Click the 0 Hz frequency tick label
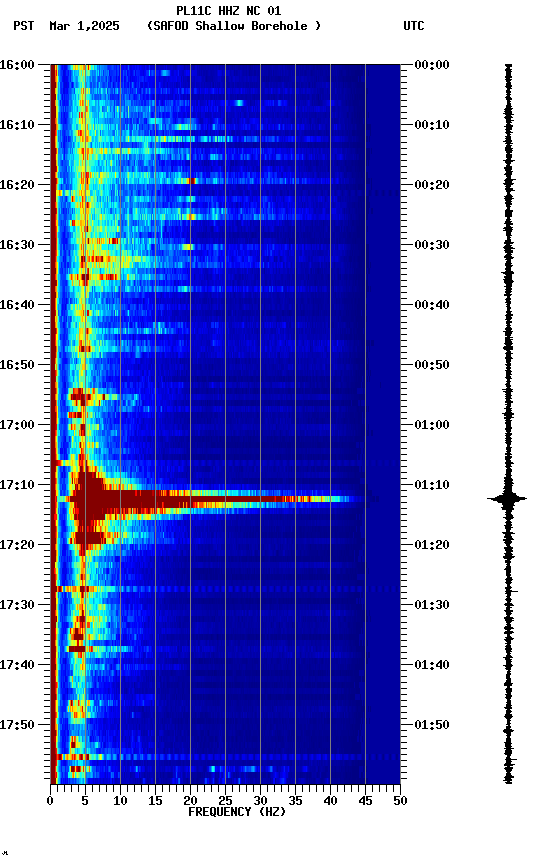This screenshot has height=864, width=552. [x=50, y=801]
